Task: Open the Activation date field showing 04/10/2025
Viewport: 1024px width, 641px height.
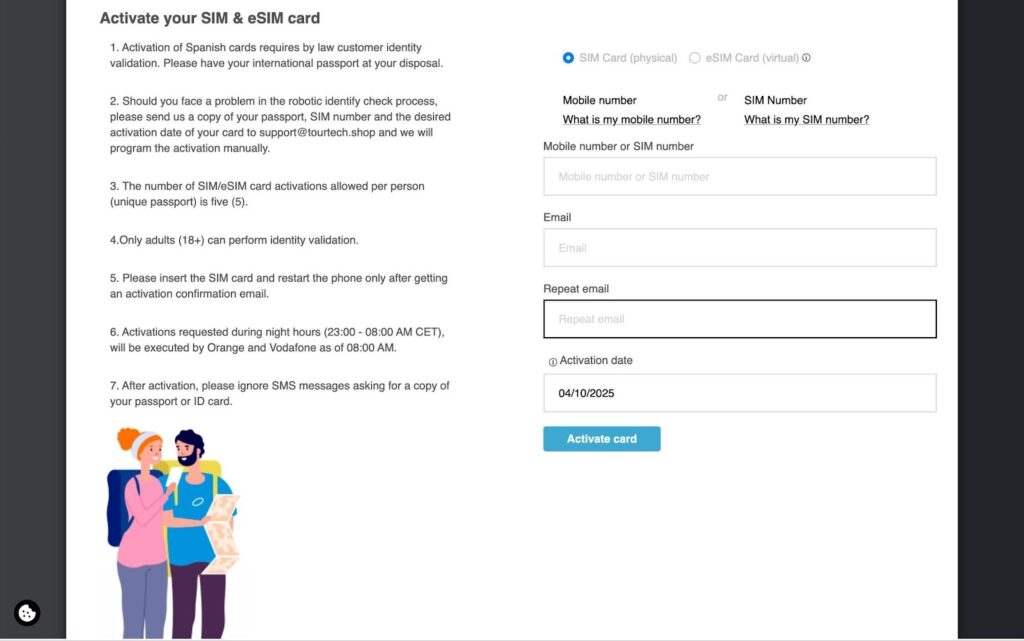Action: tap(739, 393)
